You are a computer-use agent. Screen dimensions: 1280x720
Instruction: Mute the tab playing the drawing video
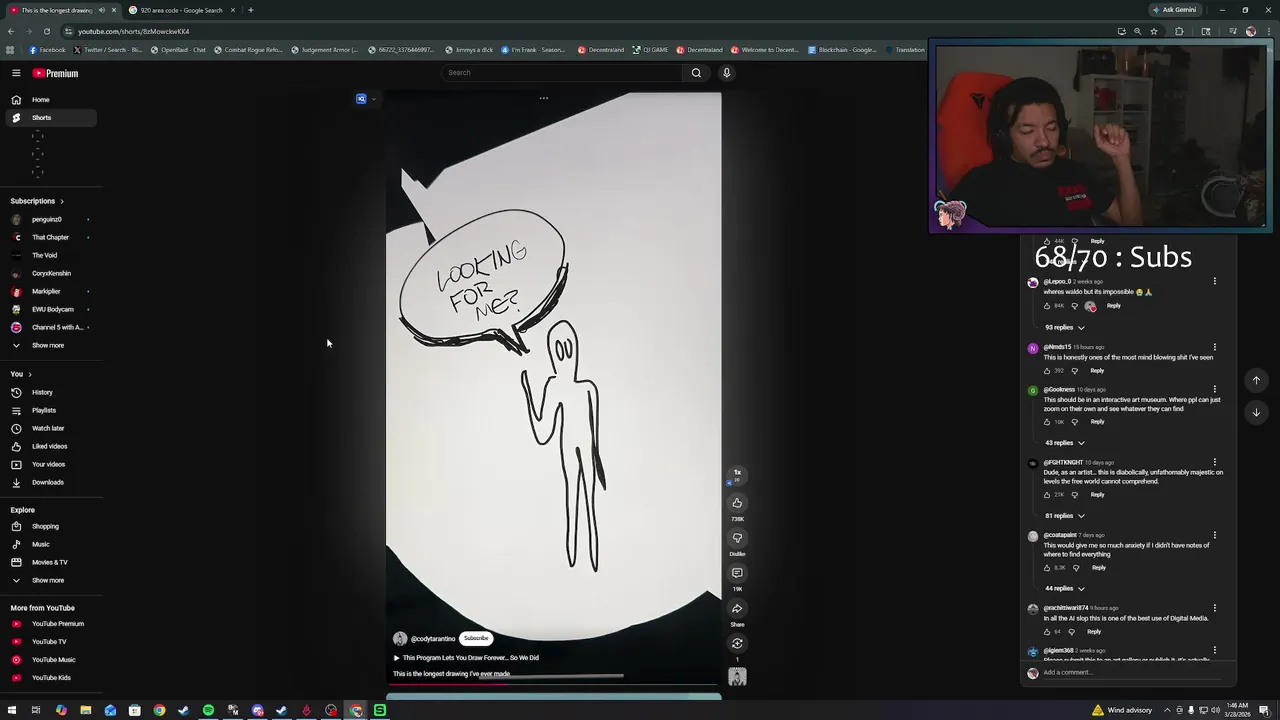click(x=101, y=10)
